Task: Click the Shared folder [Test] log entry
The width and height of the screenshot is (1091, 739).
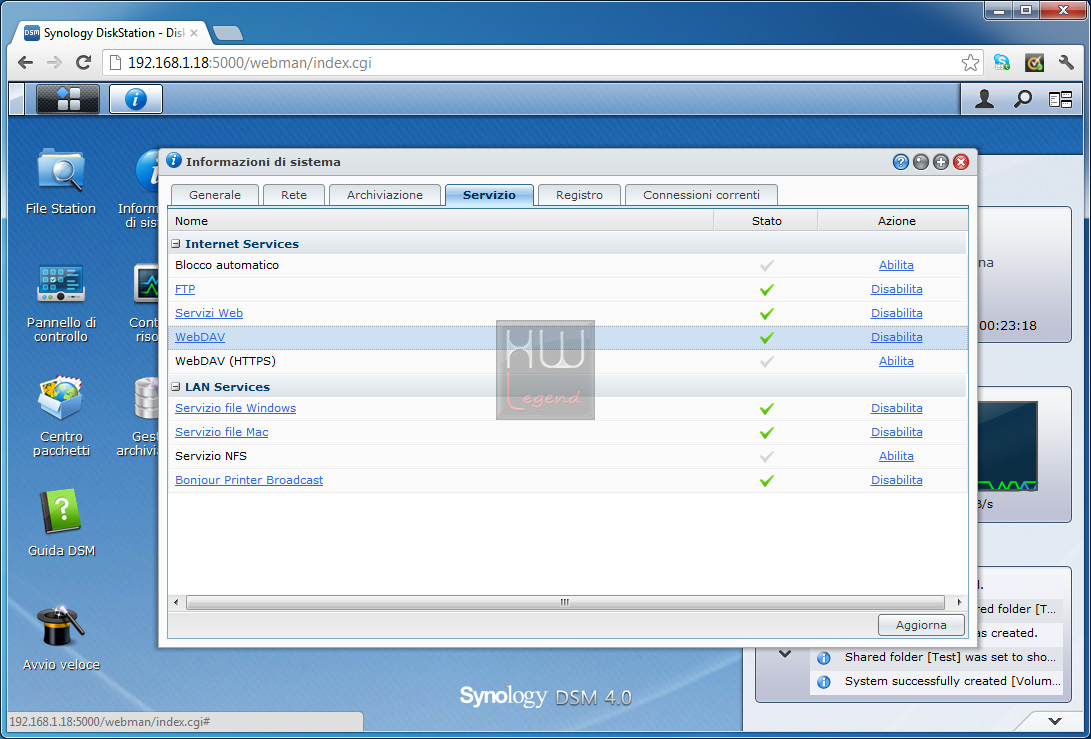Action: [937, 657]
